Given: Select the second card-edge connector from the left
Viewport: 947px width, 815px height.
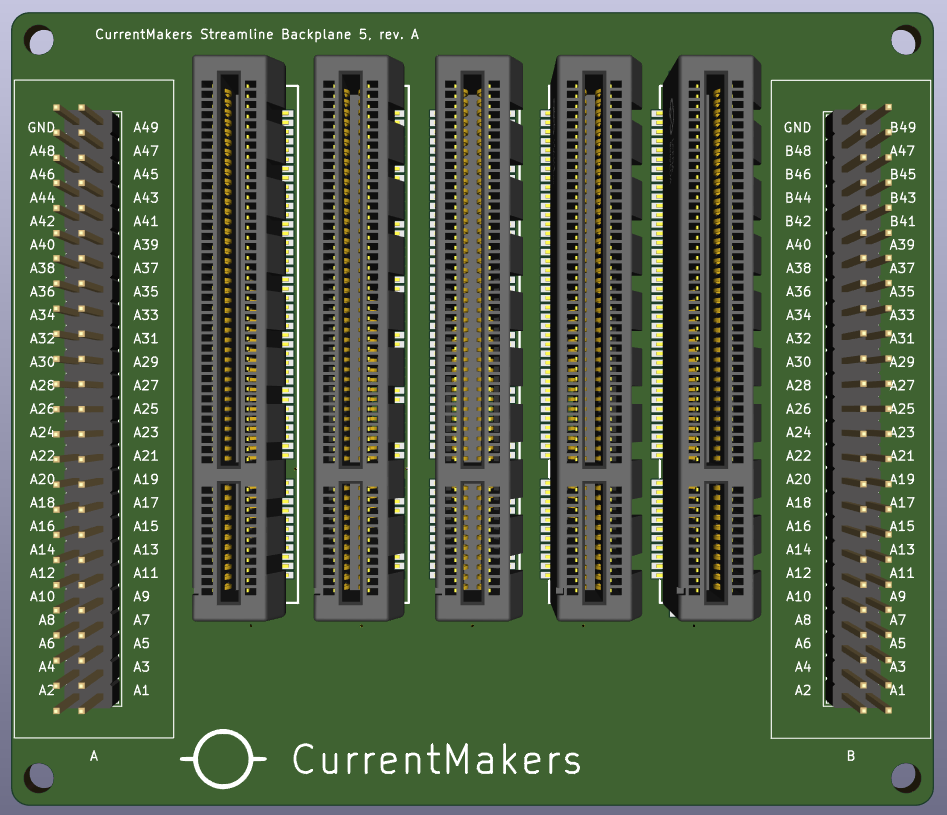Looking at the screenshot, I should [x=359, y=338].
